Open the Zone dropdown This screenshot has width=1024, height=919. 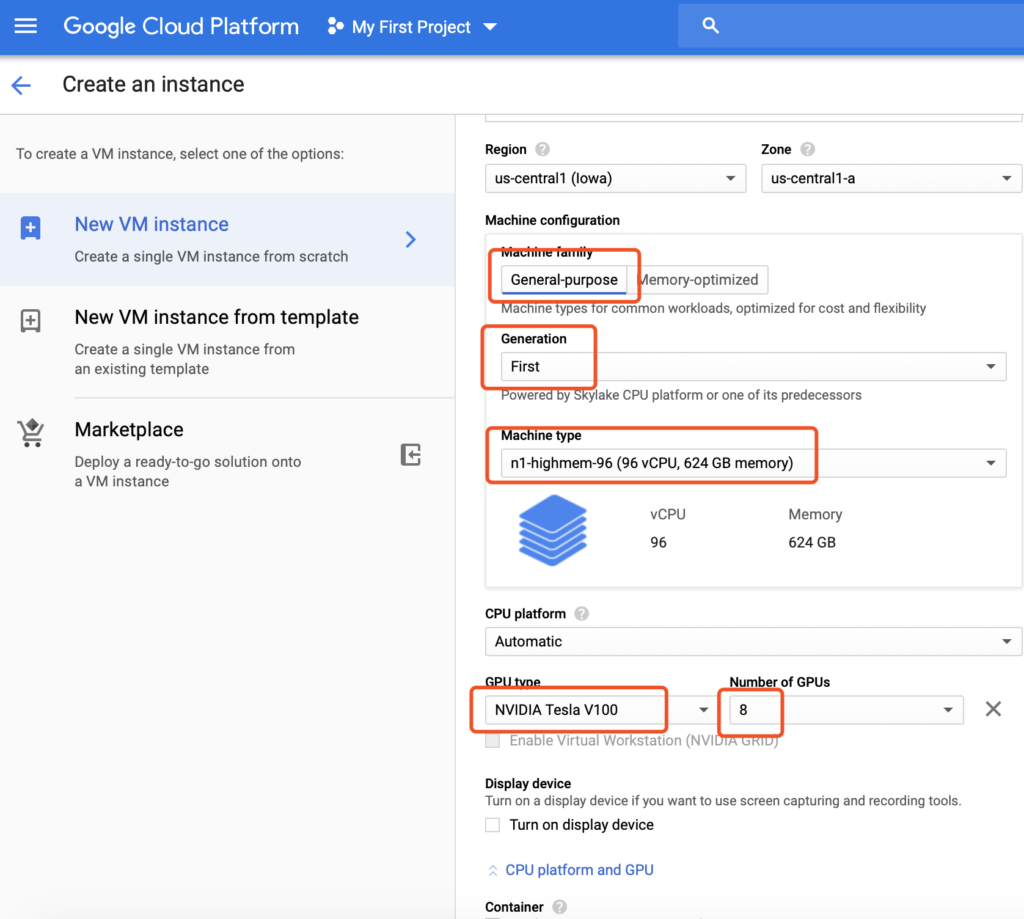[891, 178]
